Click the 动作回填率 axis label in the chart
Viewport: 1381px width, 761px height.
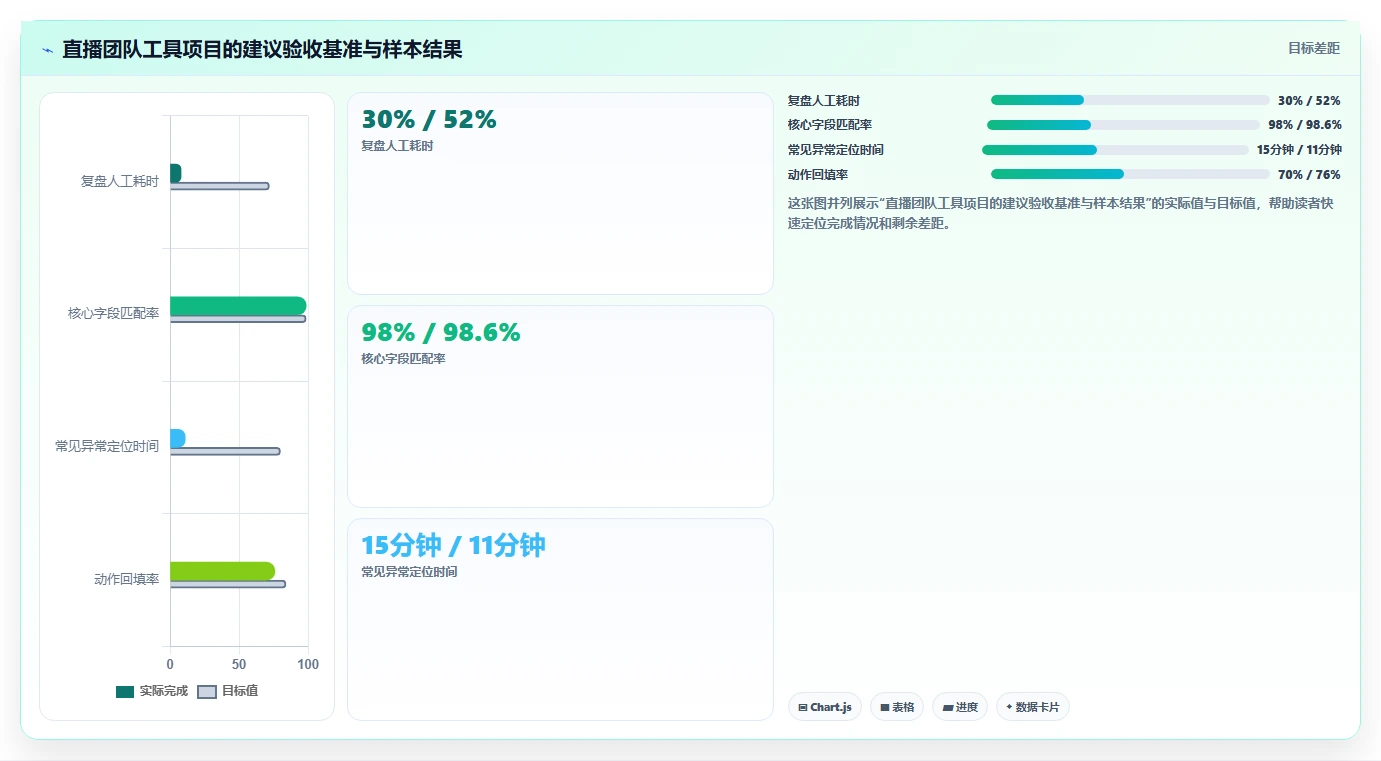coord(127,579)
